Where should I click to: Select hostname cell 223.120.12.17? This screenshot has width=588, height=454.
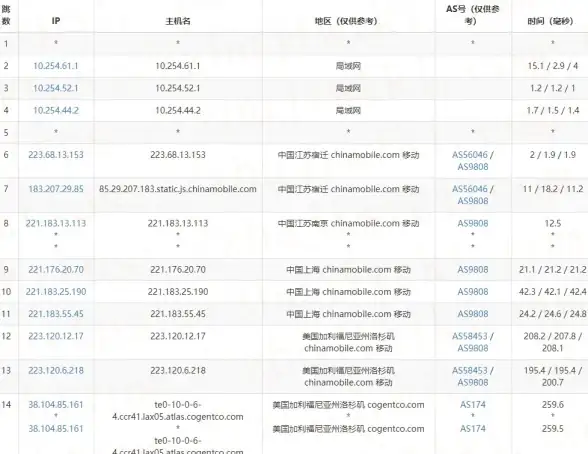[178, 336]
